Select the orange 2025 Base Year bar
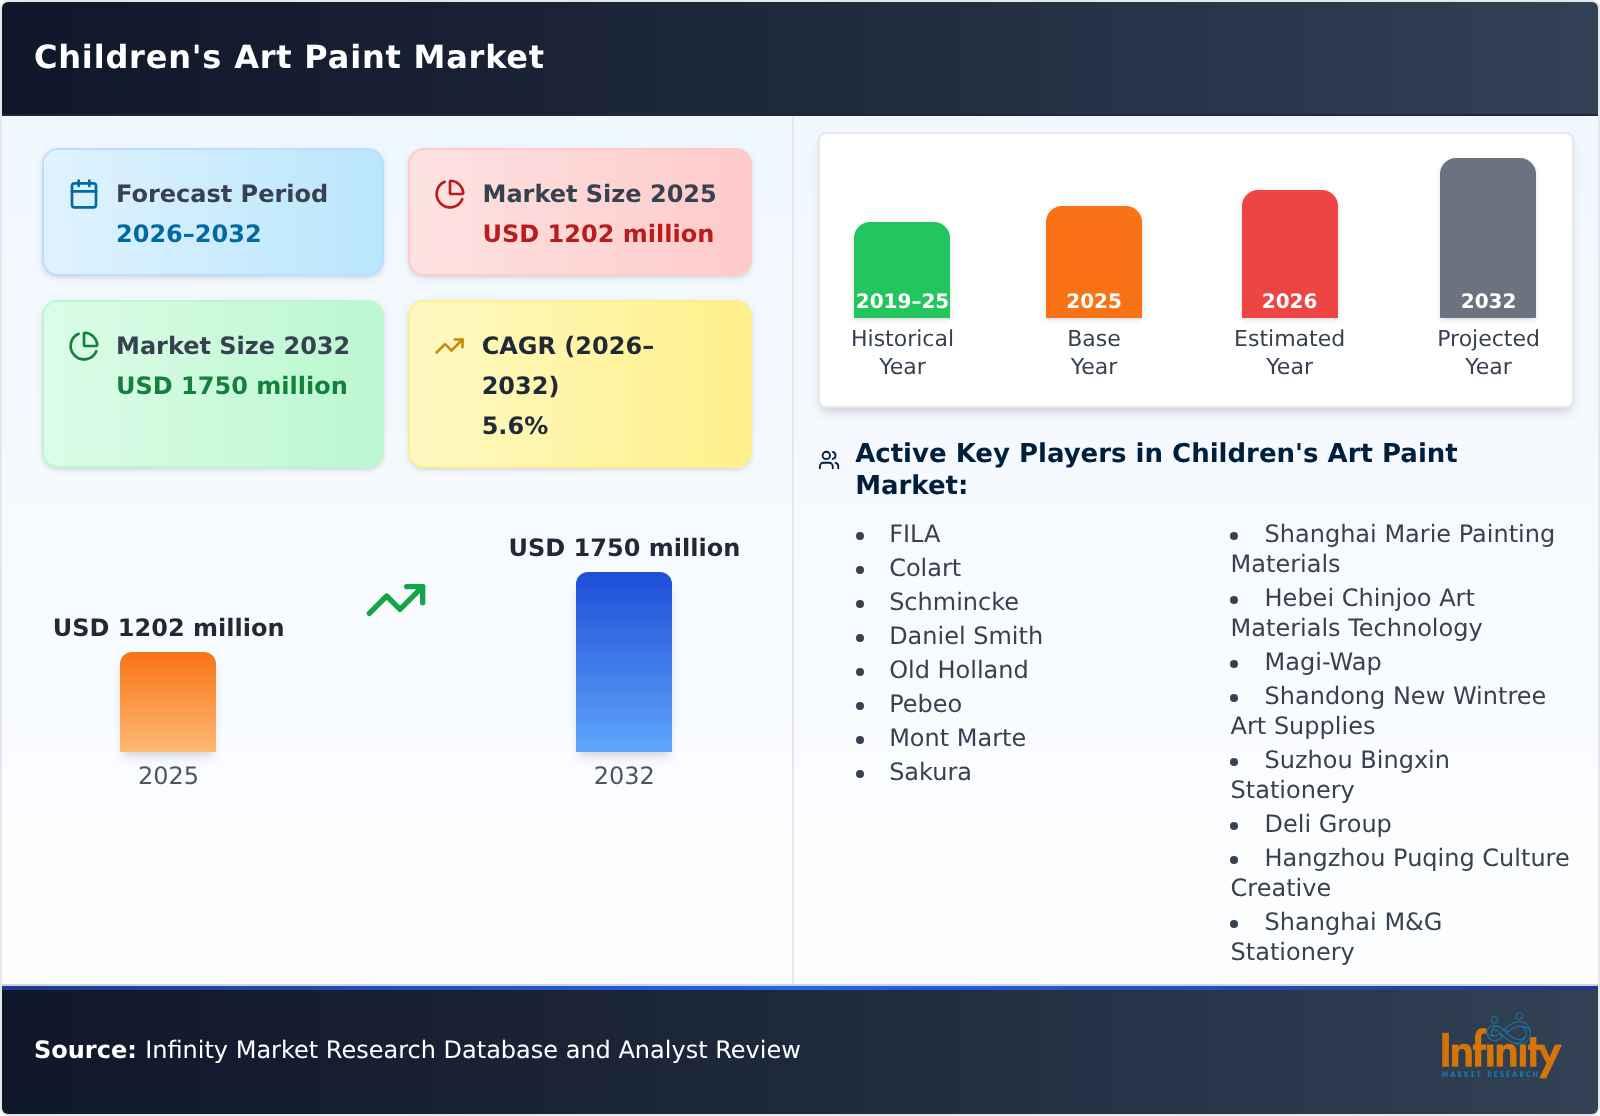Screen dimensions: 1600x1116 coord(1093,262)
